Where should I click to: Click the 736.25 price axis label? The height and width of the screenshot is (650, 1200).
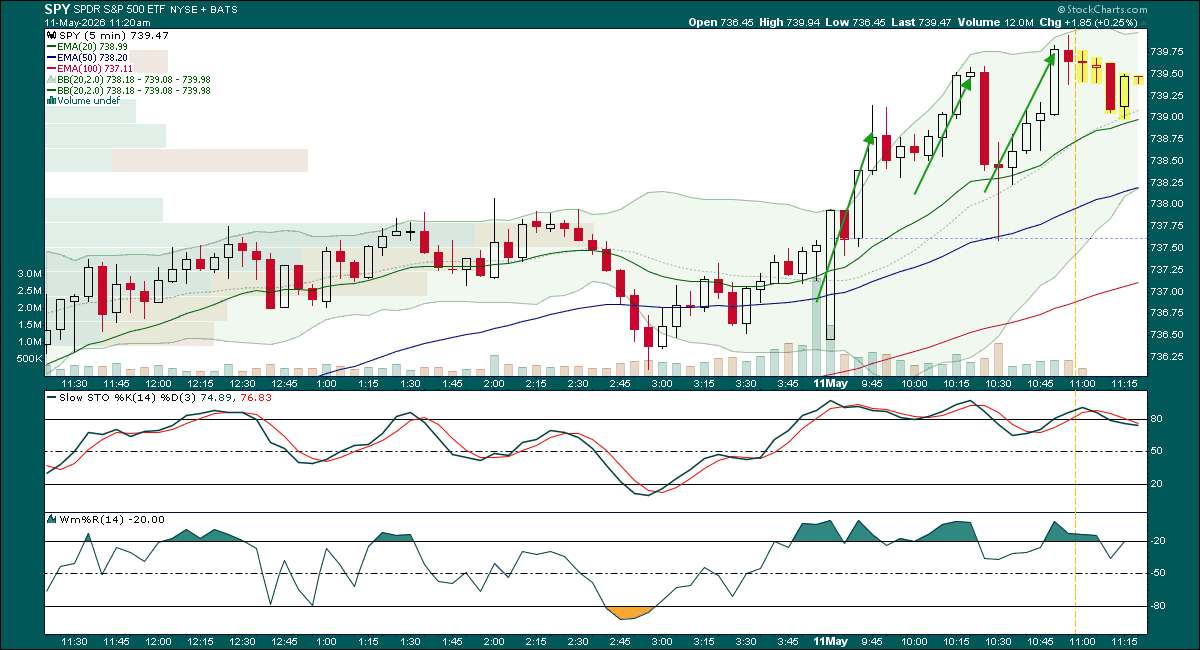1166,356
